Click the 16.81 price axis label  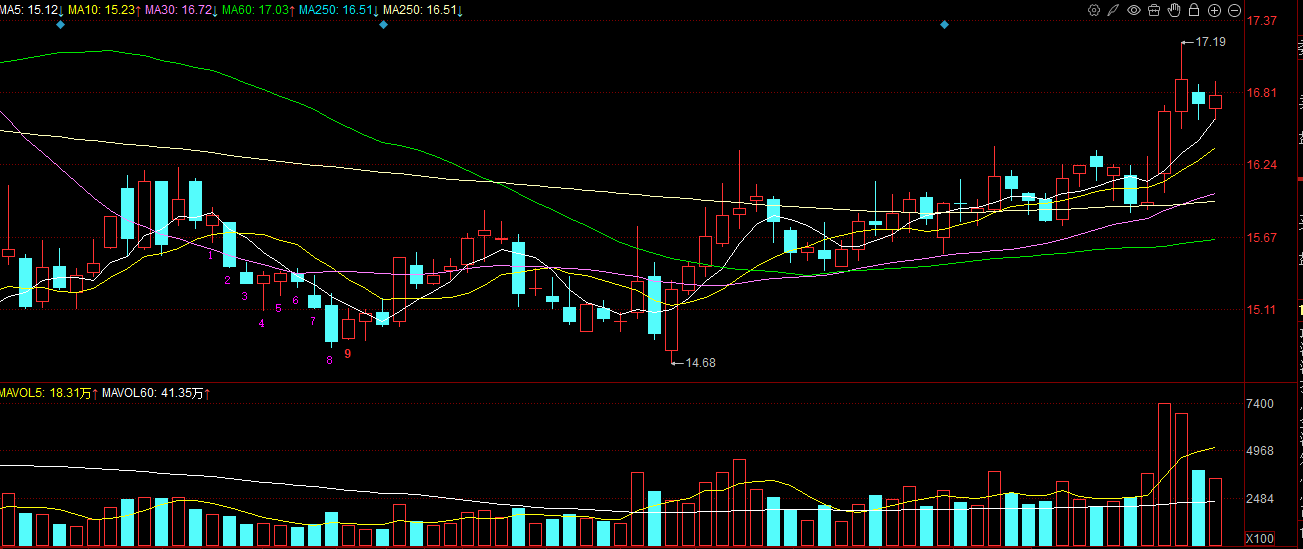point(1264,93)
